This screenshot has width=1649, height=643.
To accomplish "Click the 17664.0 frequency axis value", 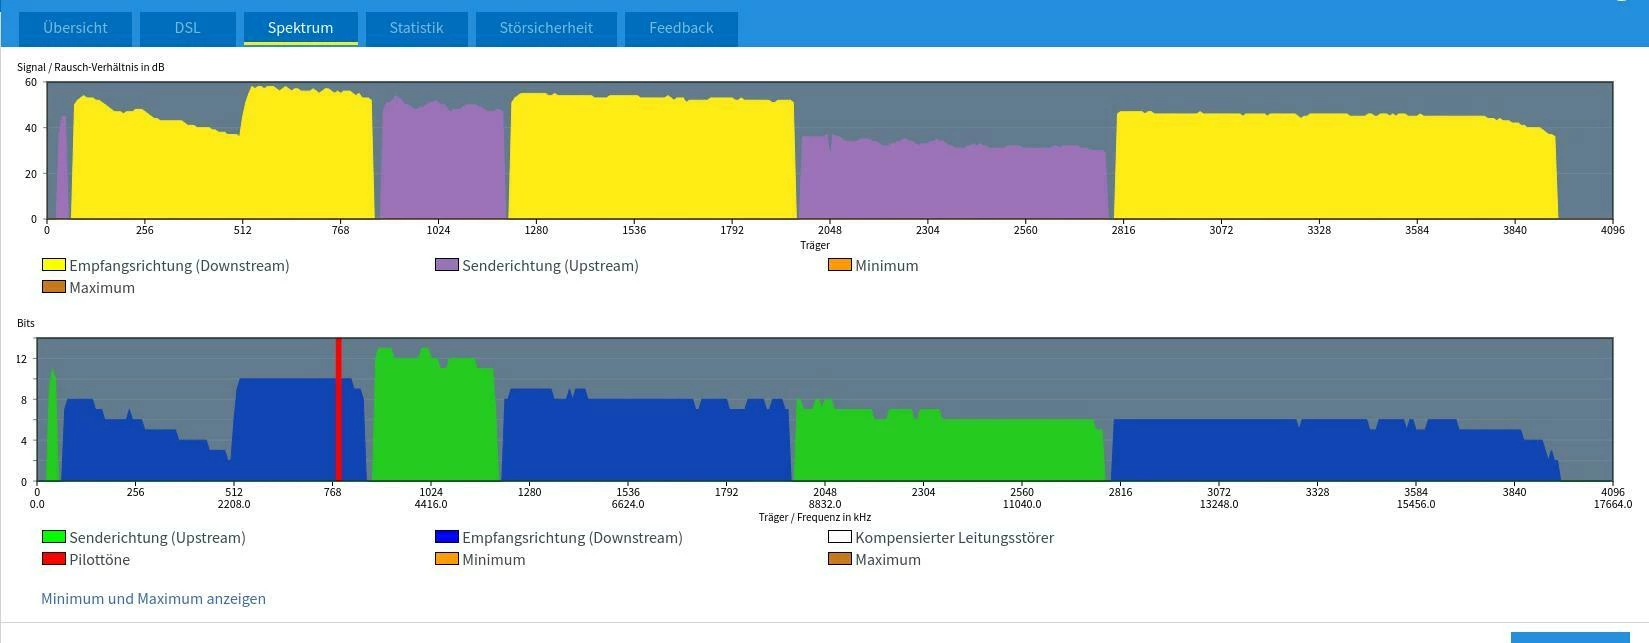I will (x=1613, y=504).
